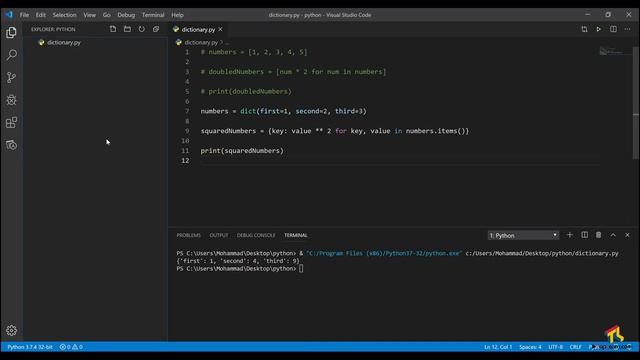
Task: Collapse all folders in Explorer
Action: pos(156,29)
